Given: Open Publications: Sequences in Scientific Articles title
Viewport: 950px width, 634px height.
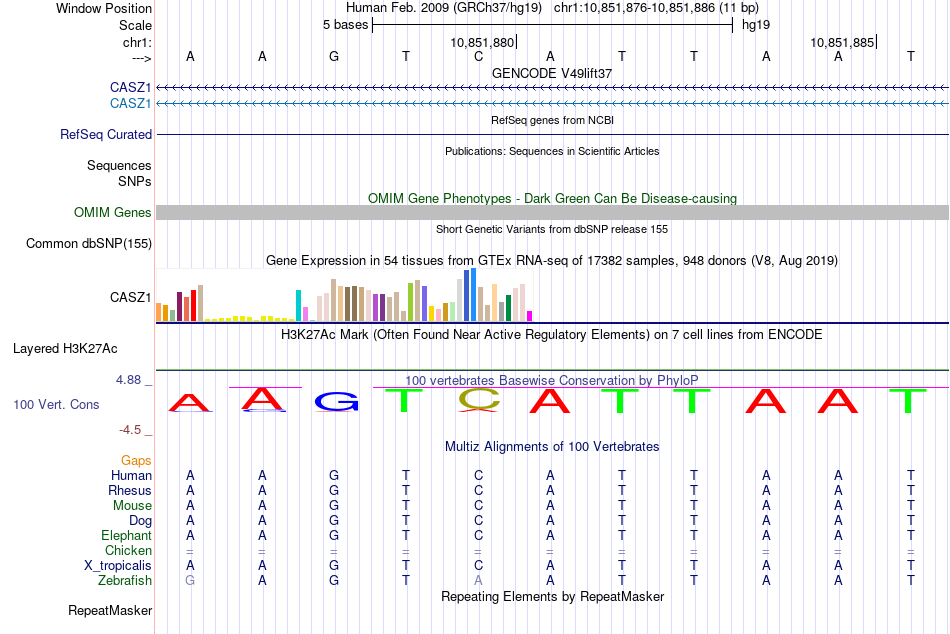Looking at the screenshot, I should click(x=552, y=151).
